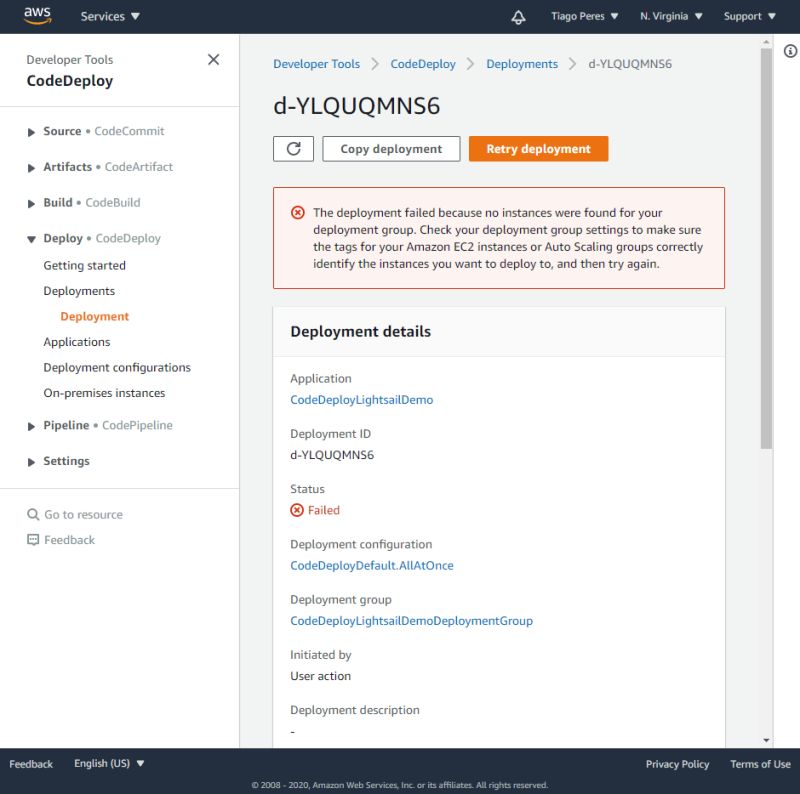
Task: Refresh the deployment status
Action: click(293, 148)
